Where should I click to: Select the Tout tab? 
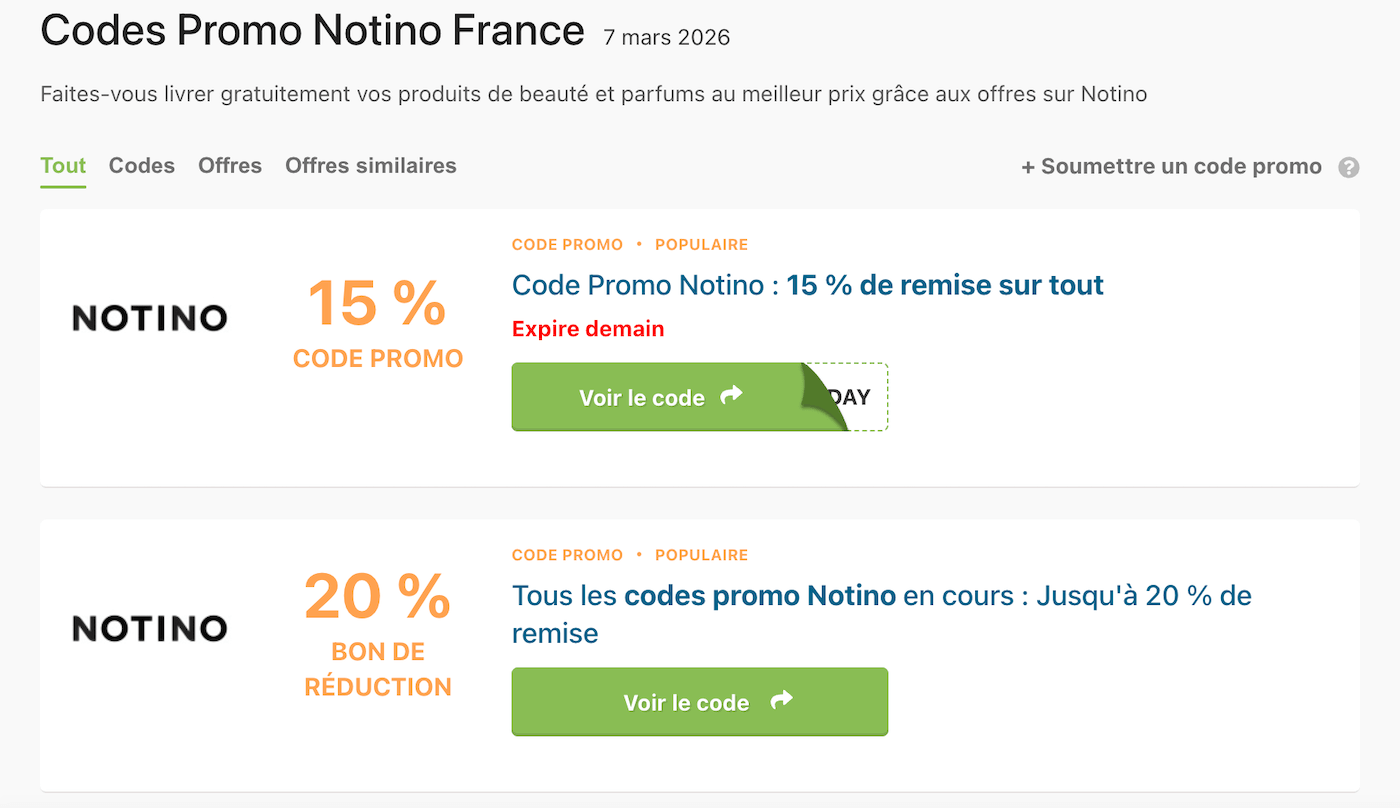[x=63, y=166]
